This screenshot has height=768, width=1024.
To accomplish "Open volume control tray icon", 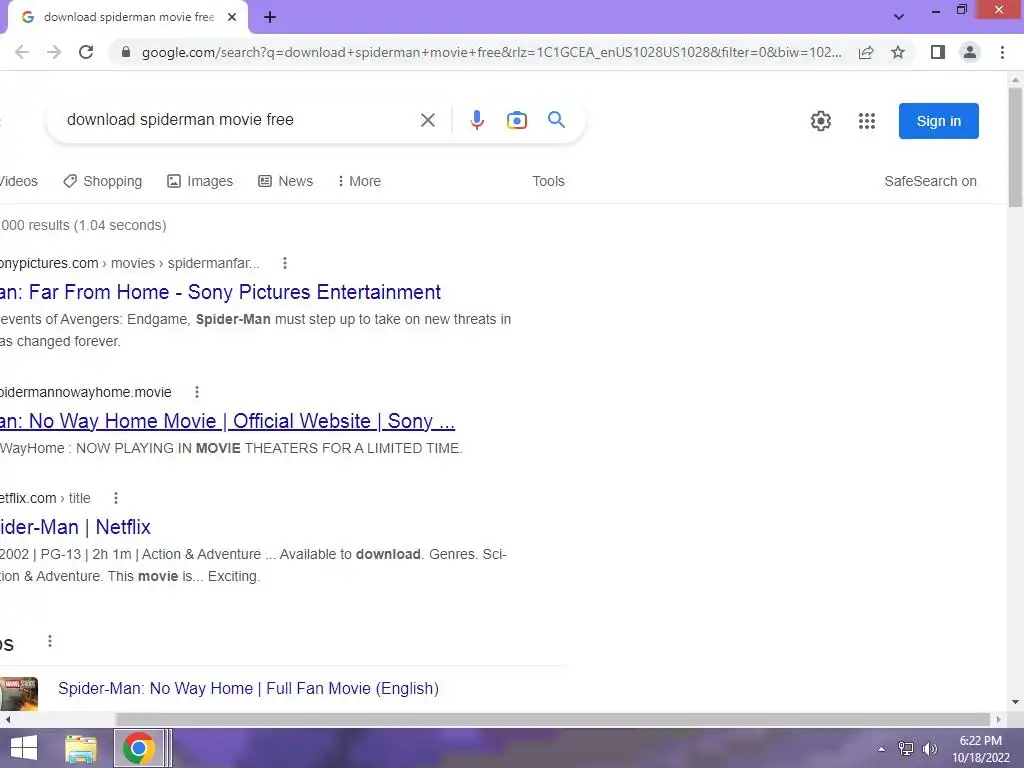I will [929, 749].
